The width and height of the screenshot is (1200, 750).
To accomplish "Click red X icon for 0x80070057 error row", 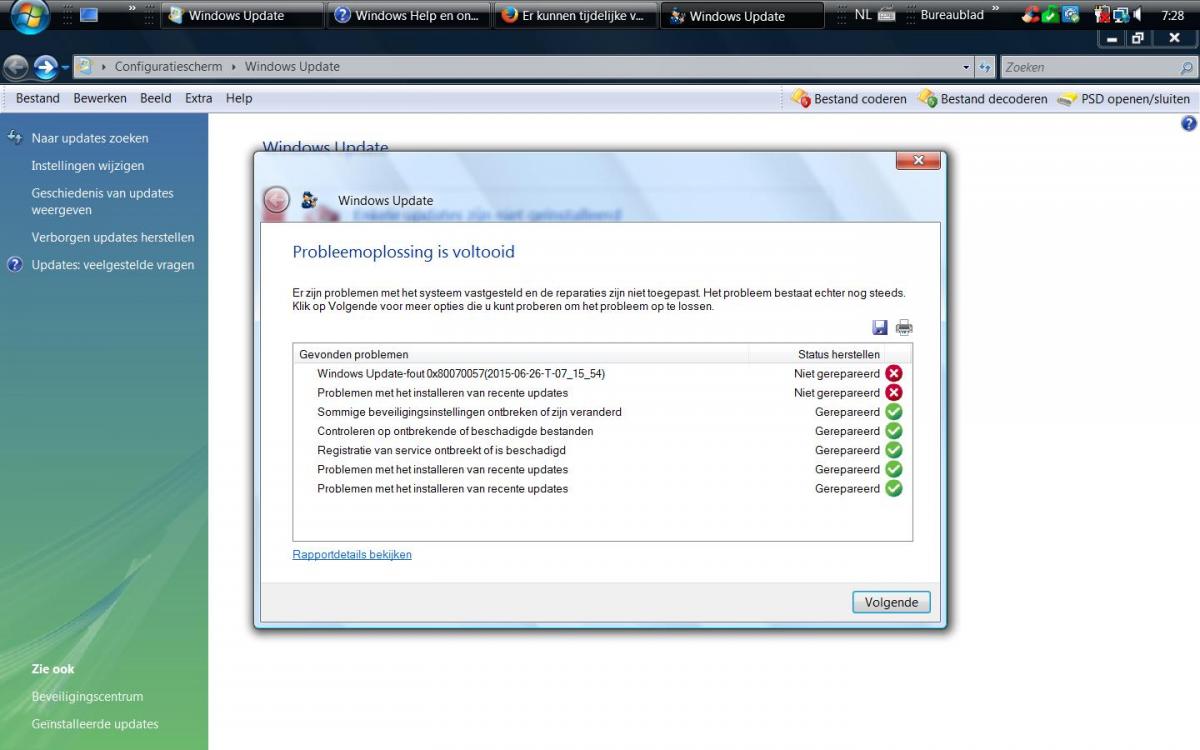I will click(x=894, y=373).
